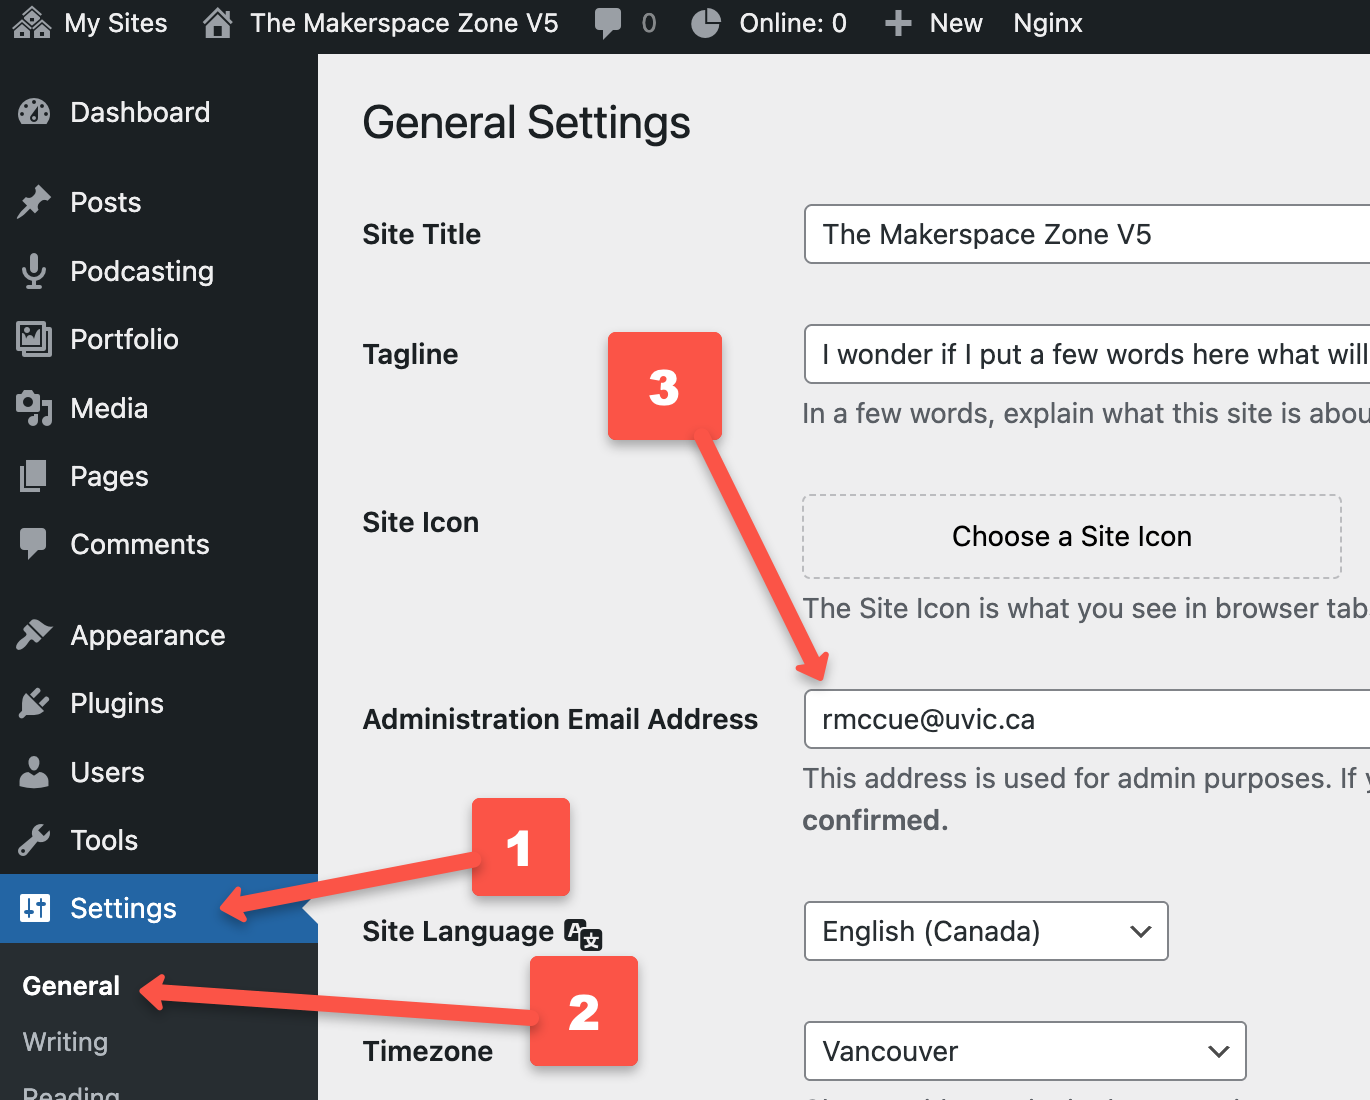Viewport: 1370px width, 1100px height.
Task: Click the Plugins plug icon
Action: tap(34, 703)
